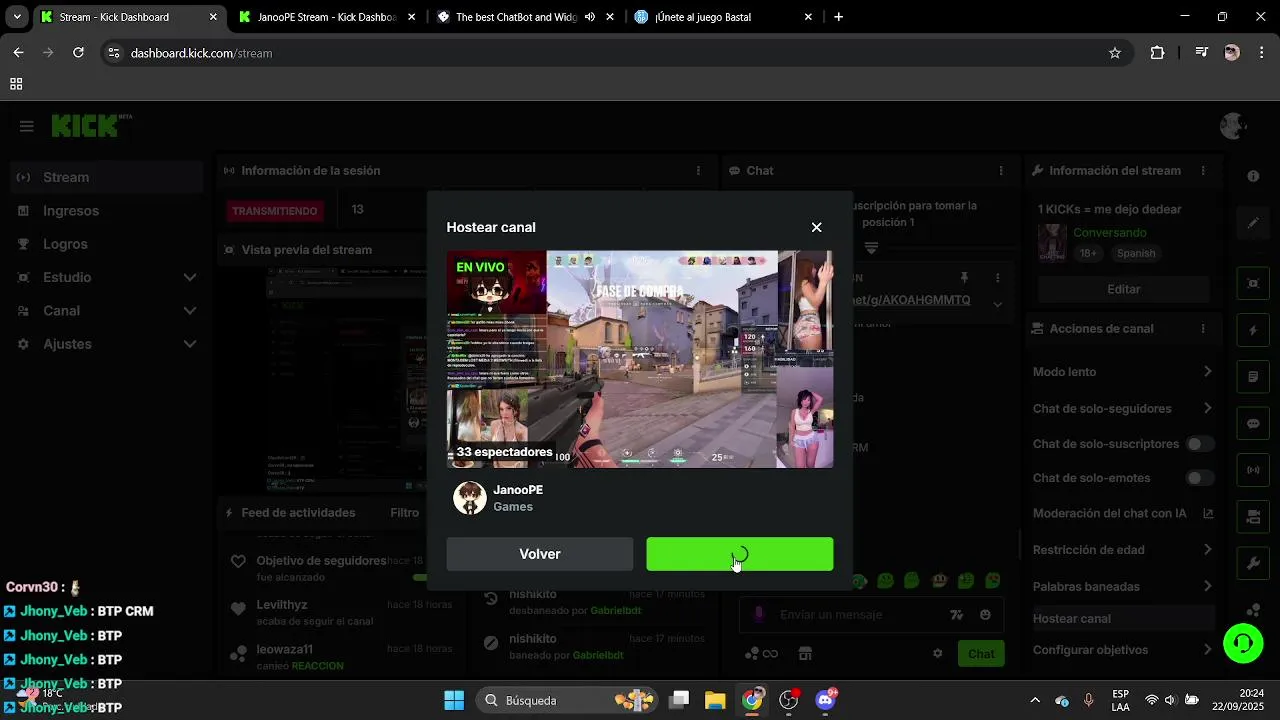Open the green support headset button

pos(1243,642)
